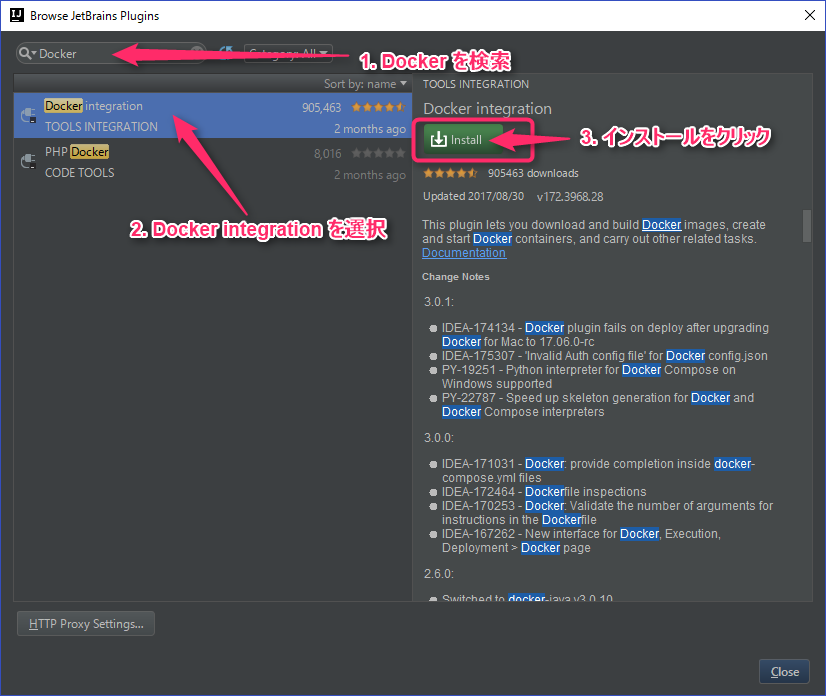The width and height of the screenshot is (826, 696).
Task: Close the Browse JetBrains Plugins window
Action: tap(810, 15)
